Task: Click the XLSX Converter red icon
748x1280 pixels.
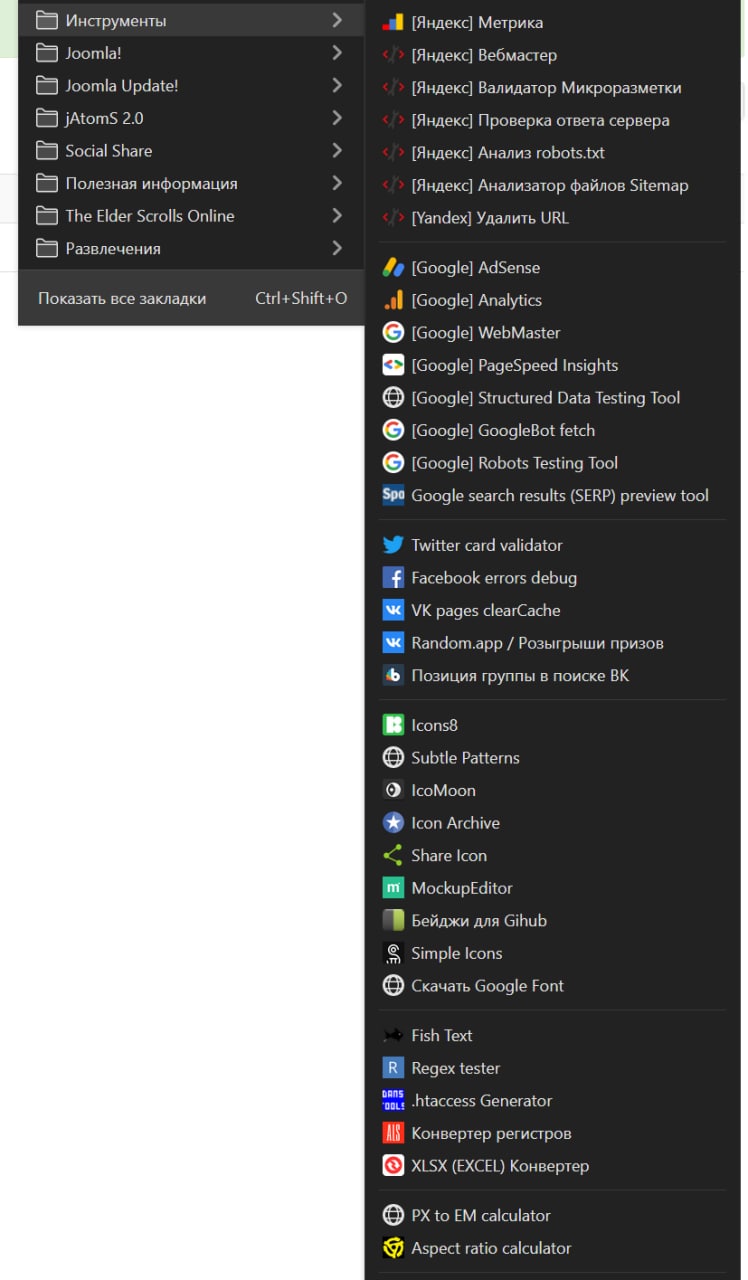Action: click(x=393, y=1166)
